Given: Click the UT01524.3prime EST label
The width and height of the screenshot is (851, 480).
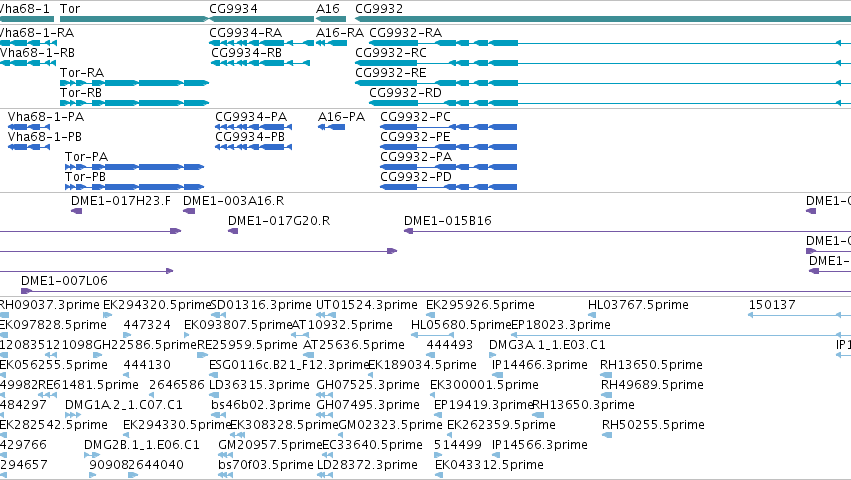Looking at the screenshot, I should 367,305.
